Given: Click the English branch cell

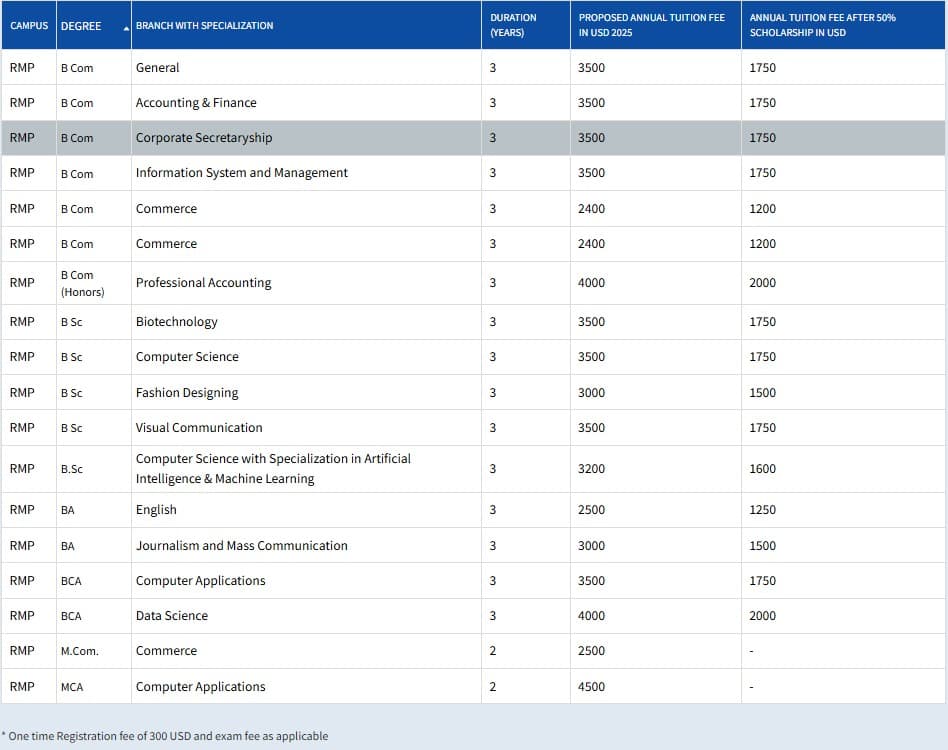Looking at the screenshot, I should 156,510.
